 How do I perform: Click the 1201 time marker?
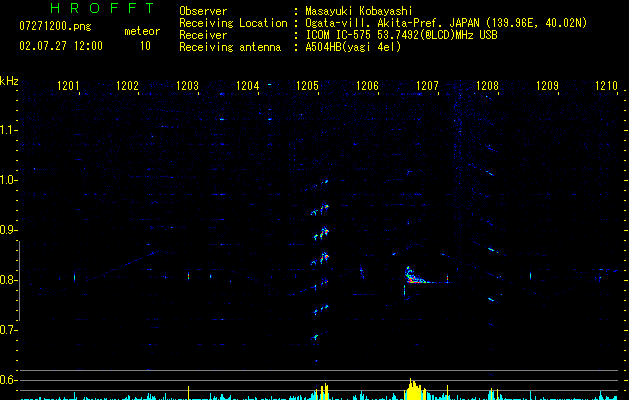click(68, 85)
